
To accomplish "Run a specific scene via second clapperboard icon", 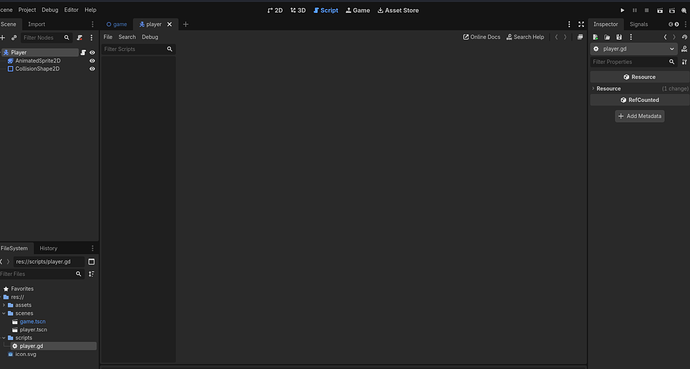I will pos(672,10).
